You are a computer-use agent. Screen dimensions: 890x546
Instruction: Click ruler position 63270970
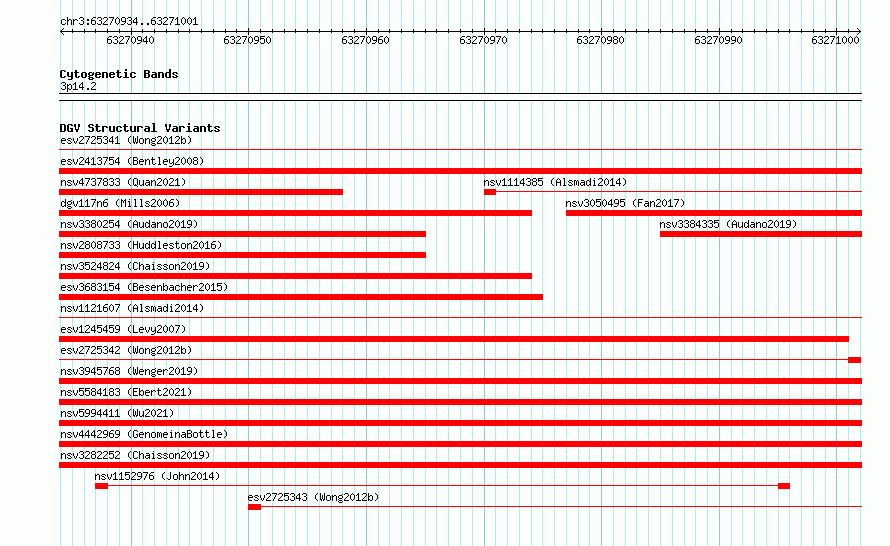(484, 40)
